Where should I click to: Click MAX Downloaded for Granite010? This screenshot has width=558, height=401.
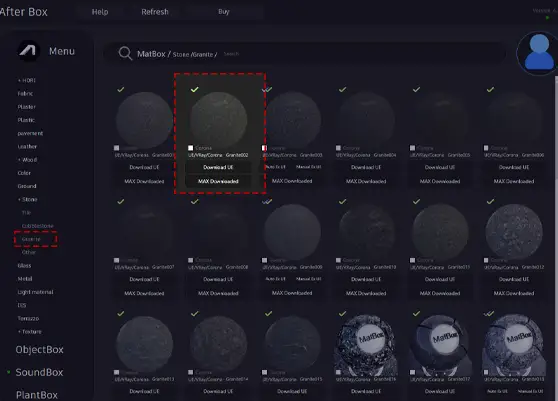pyautogui.click(x=366, y=293)
